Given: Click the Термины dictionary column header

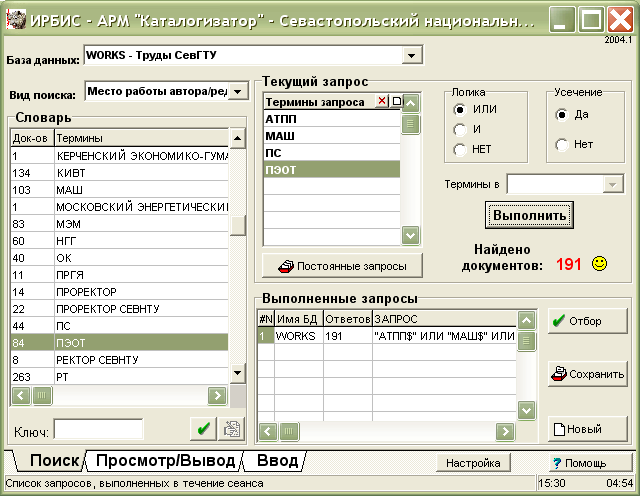Looking at the screenshot, I should 142,138.
